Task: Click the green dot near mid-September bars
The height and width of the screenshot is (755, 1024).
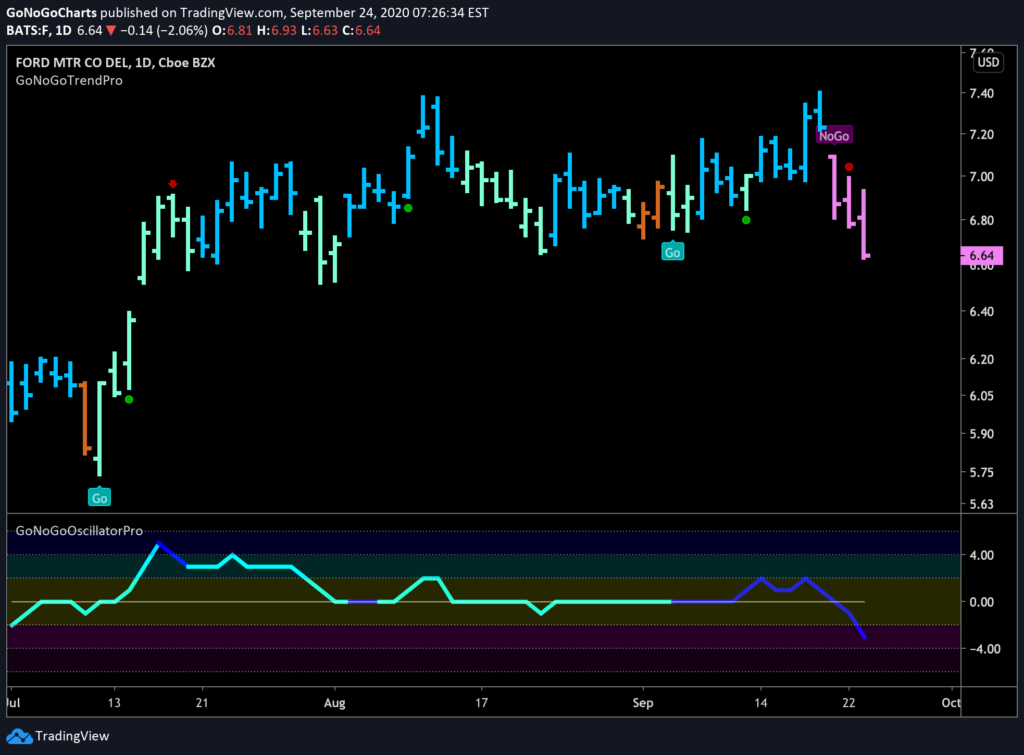Action: point(746,220)
